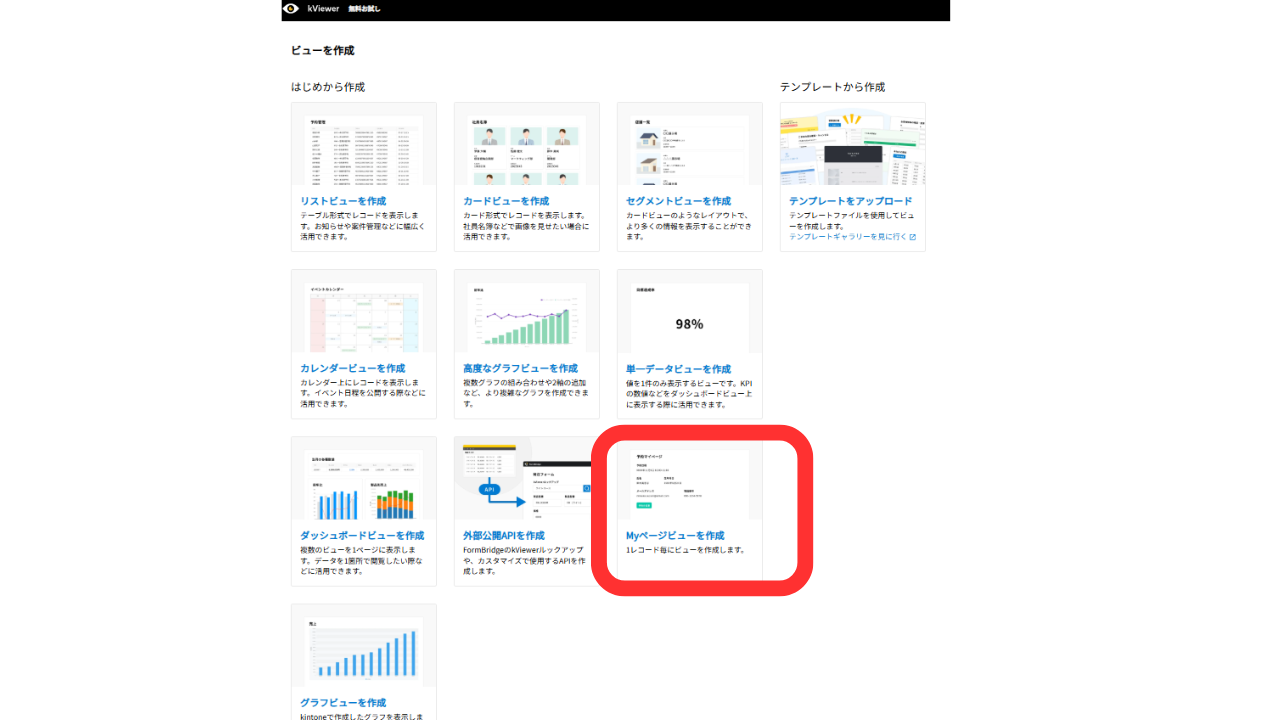Open リストビューを作成 thumbnail image
The width and height of the screenshot is (1280, 720).
[363, 149]
